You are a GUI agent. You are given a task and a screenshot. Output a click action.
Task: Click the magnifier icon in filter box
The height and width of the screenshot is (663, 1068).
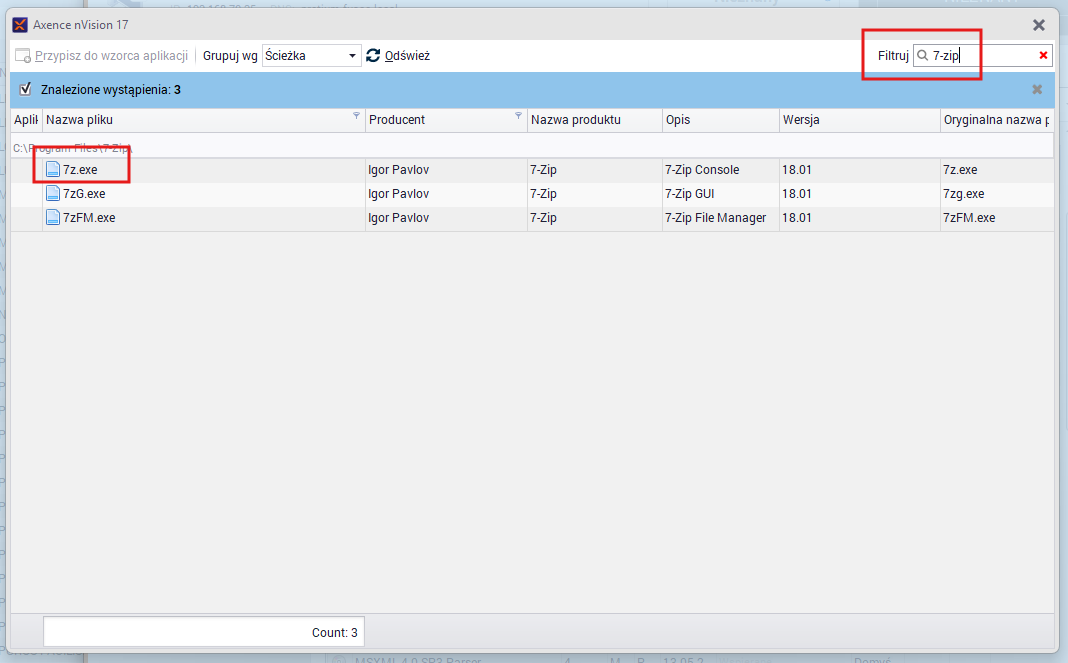coord(923,56)
